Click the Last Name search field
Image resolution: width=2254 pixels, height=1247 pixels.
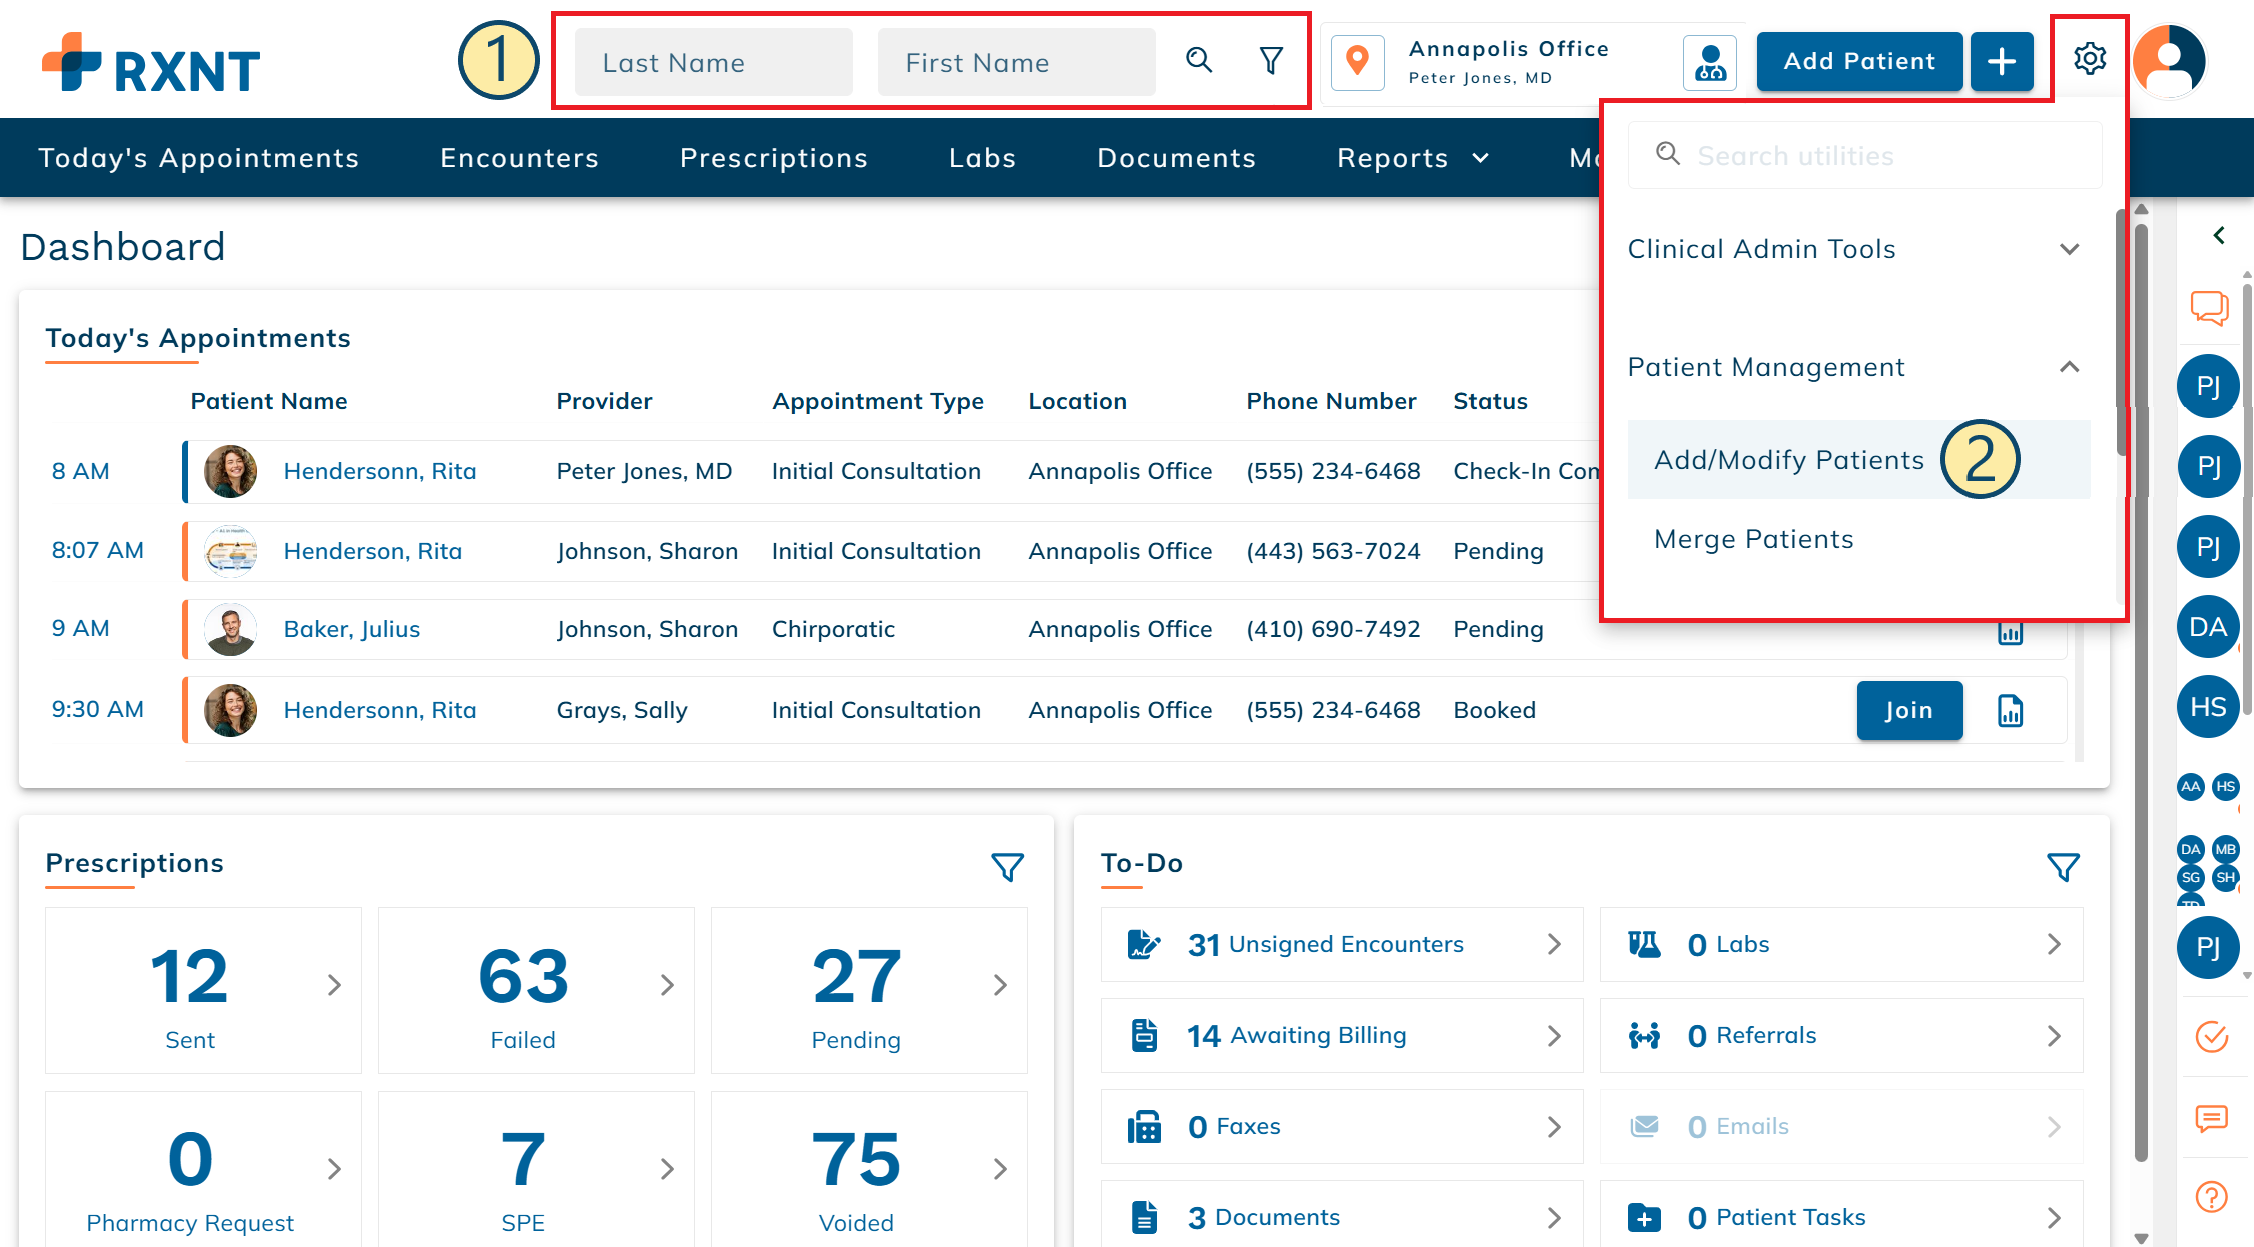(714, 62)
